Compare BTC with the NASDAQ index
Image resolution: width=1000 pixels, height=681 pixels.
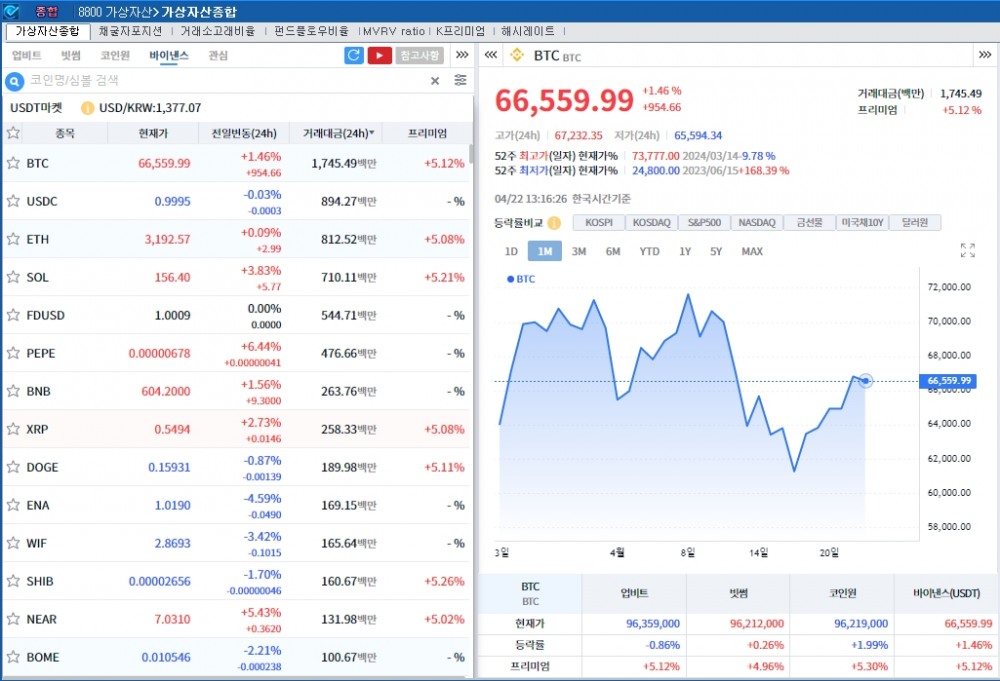click(x=756, y=222)
